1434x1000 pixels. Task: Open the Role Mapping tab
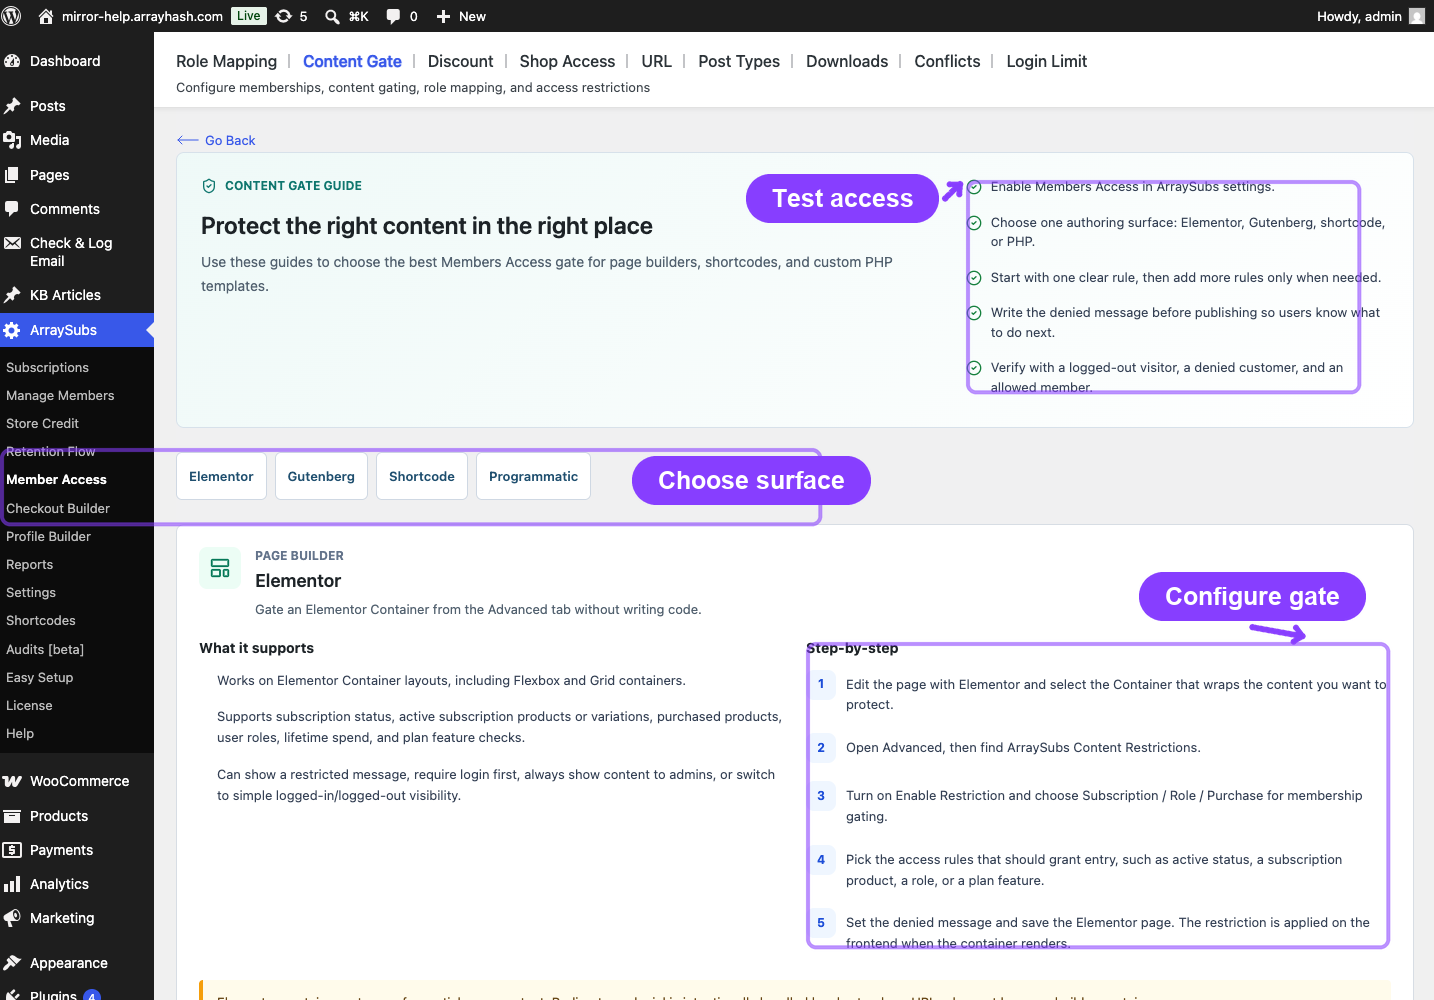point(226,61)
